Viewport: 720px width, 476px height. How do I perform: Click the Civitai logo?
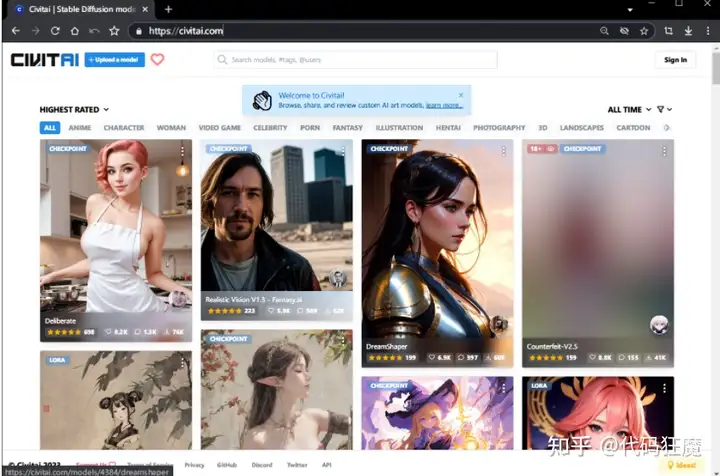45,60
